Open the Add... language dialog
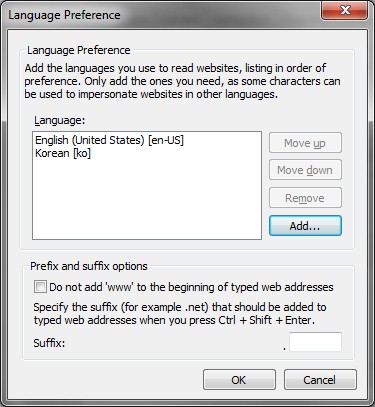The height and width of the screenshot is (407, 375). coord(305,226)
